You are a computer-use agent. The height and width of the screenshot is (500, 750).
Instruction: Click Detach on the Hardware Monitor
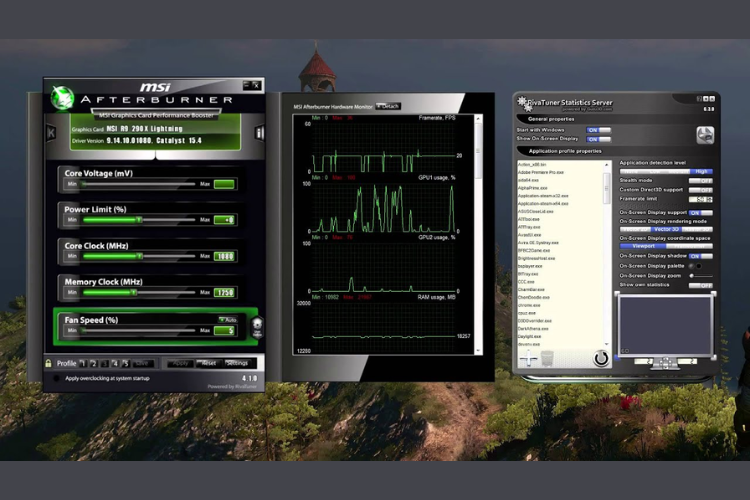[388, 106]
